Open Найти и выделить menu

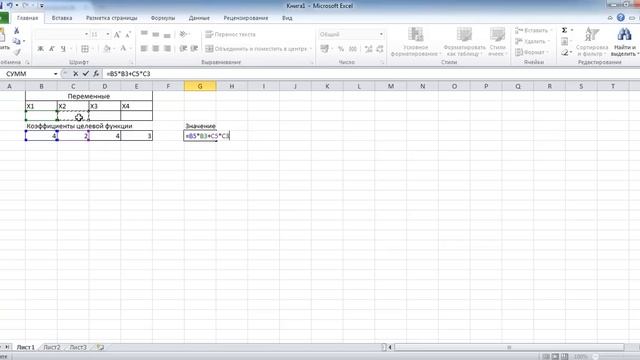pyautogui.click(x=624, y=42)
